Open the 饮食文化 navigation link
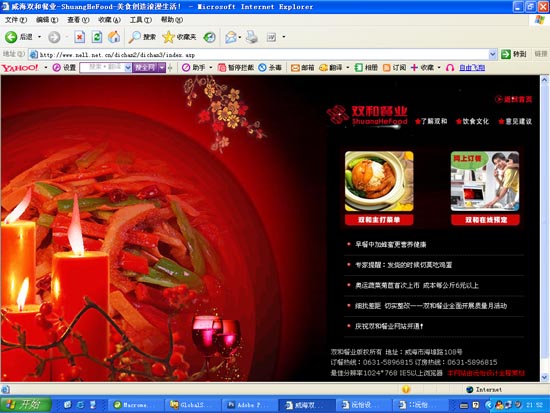Screen dimensions: 550x413 (x=472, y=121)
